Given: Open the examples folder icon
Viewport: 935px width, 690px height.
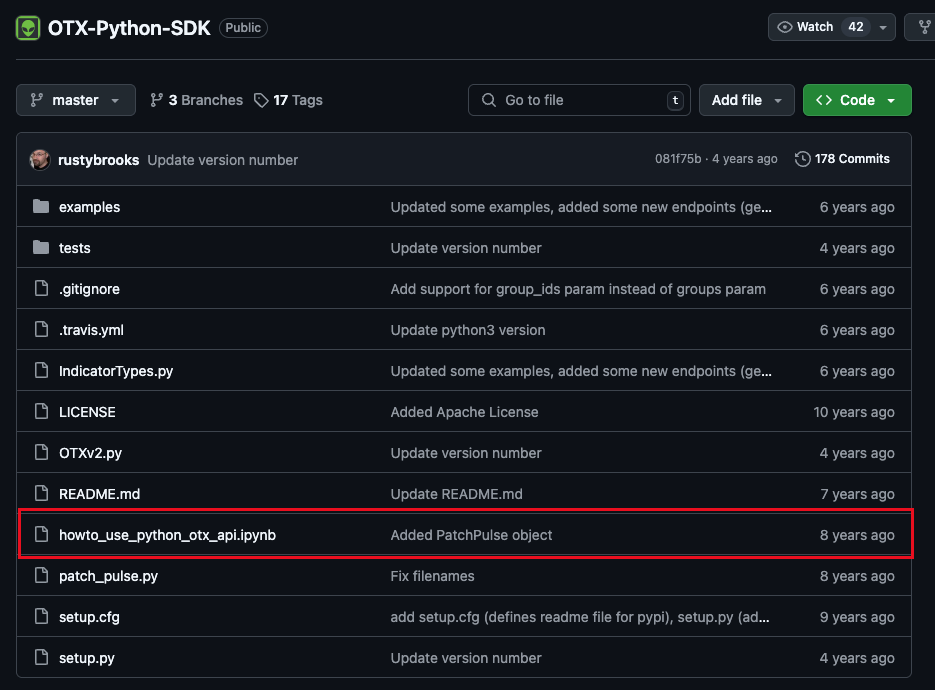Looking at the screenshot, I should (x=41, y=206).
